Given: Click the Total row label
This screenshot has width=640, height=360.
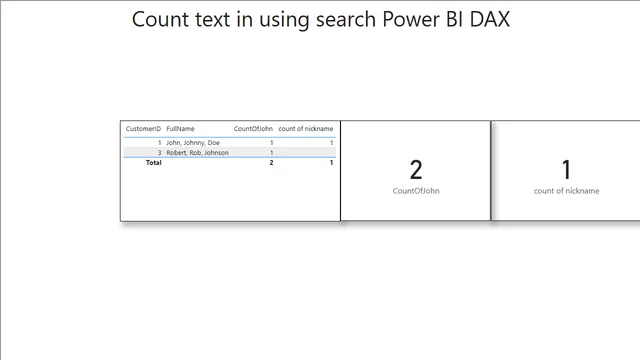Looking at the screenshot, I should click(153, 162).
